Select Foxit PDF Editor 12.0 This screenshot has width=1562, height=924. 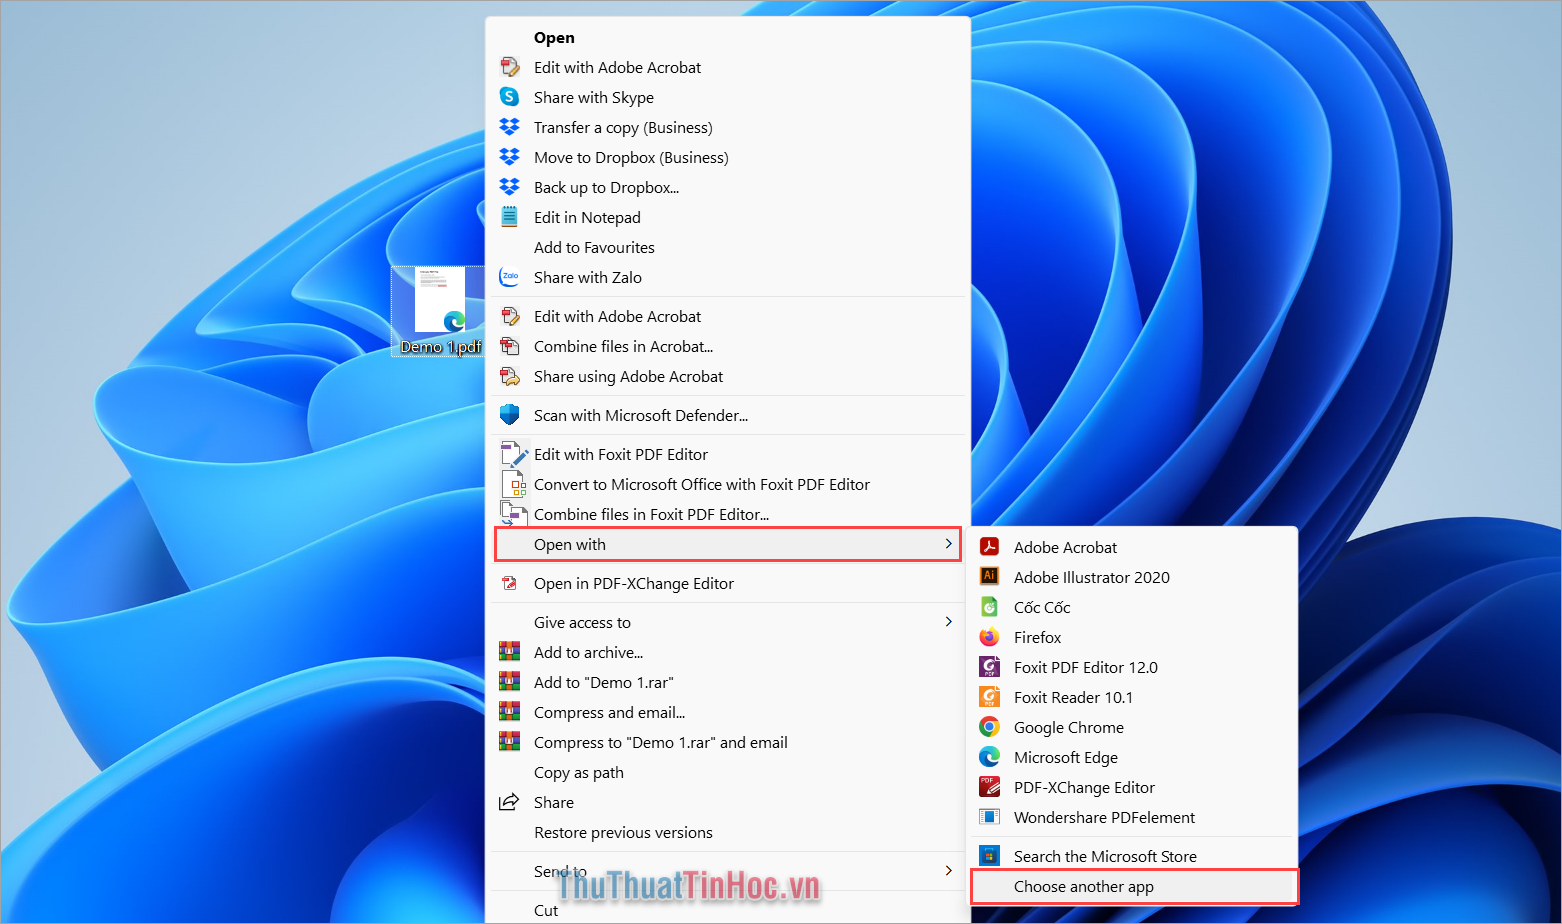click(x=1085, y=667)
